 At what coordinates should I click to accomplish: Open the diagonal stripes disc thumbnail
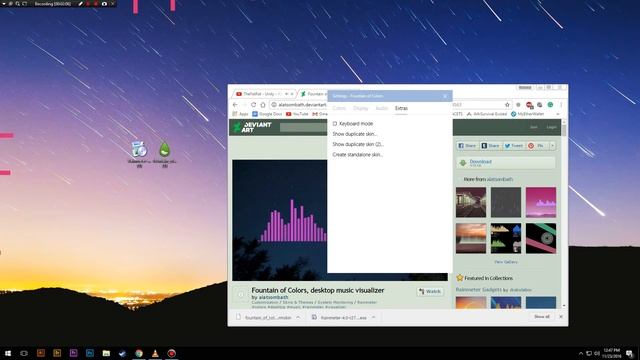tap(541, 238)
